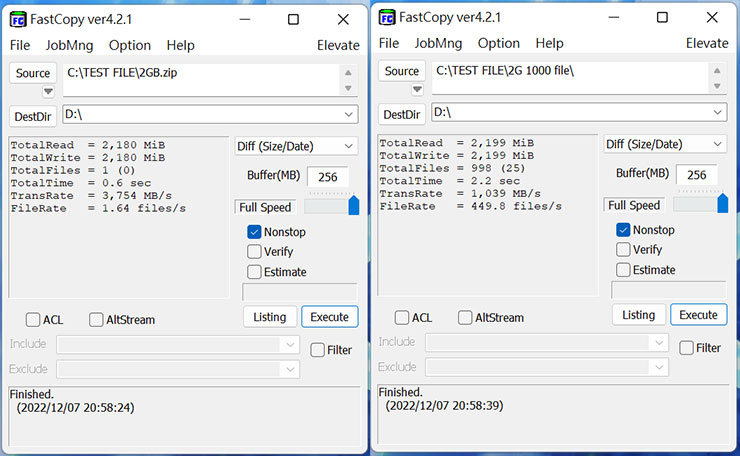Open the JobMng menu in the right window
Image resolution: width=740 pixels, height=456 pixels.
(x=438, y=43)
